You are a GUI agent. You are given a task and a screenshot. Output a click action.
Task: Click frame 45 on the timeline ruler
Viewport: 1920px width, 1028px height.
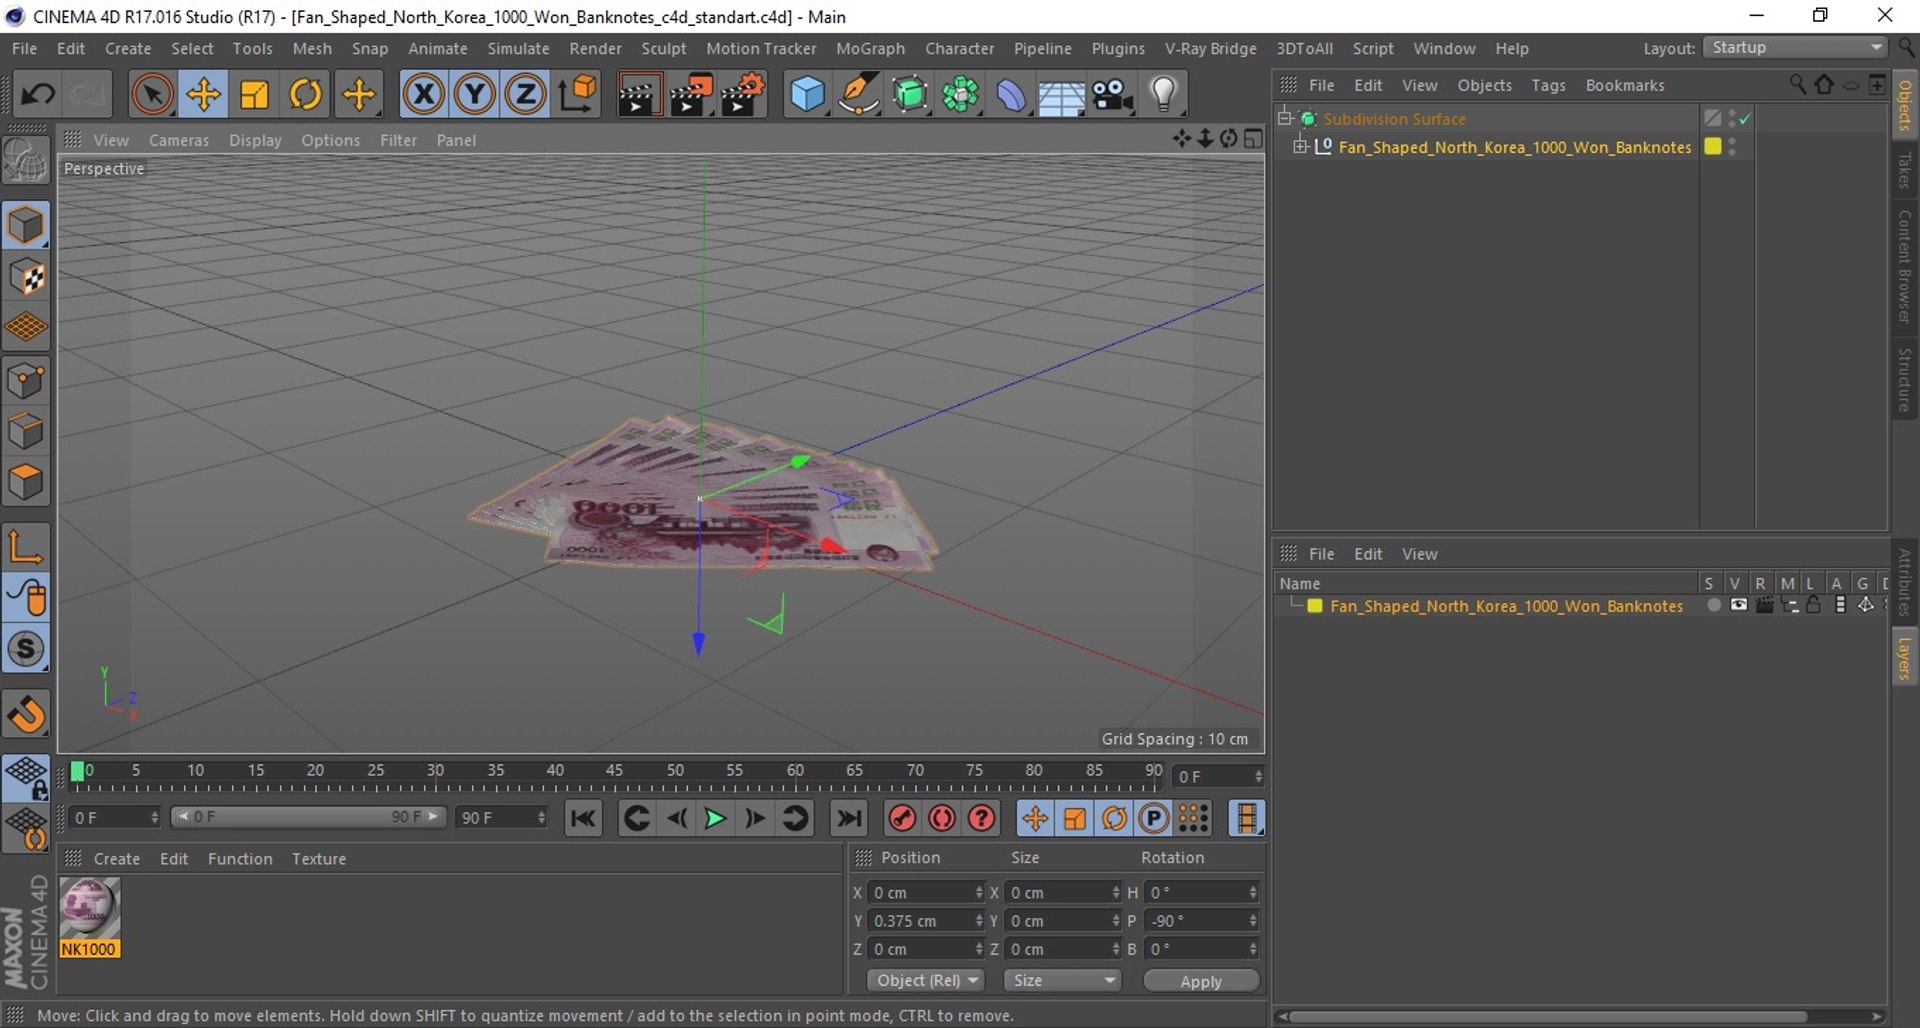pos(614,771)
